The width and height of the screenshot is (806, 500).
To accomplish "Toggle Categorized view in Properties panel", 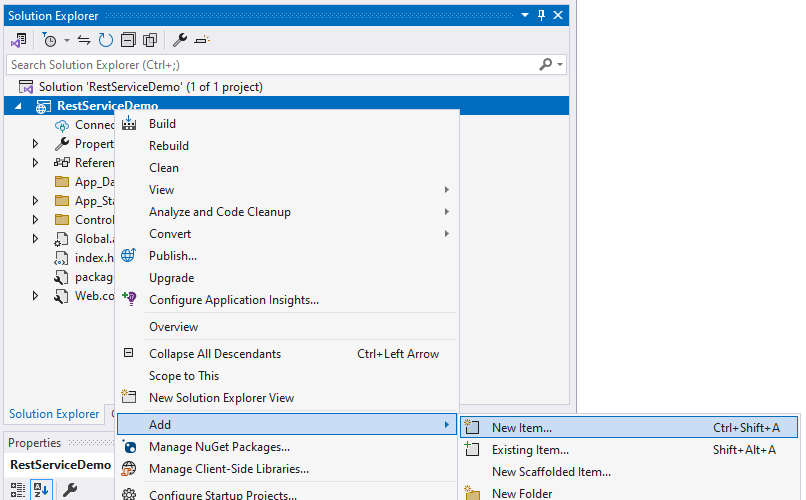I will tap(18, 489).
